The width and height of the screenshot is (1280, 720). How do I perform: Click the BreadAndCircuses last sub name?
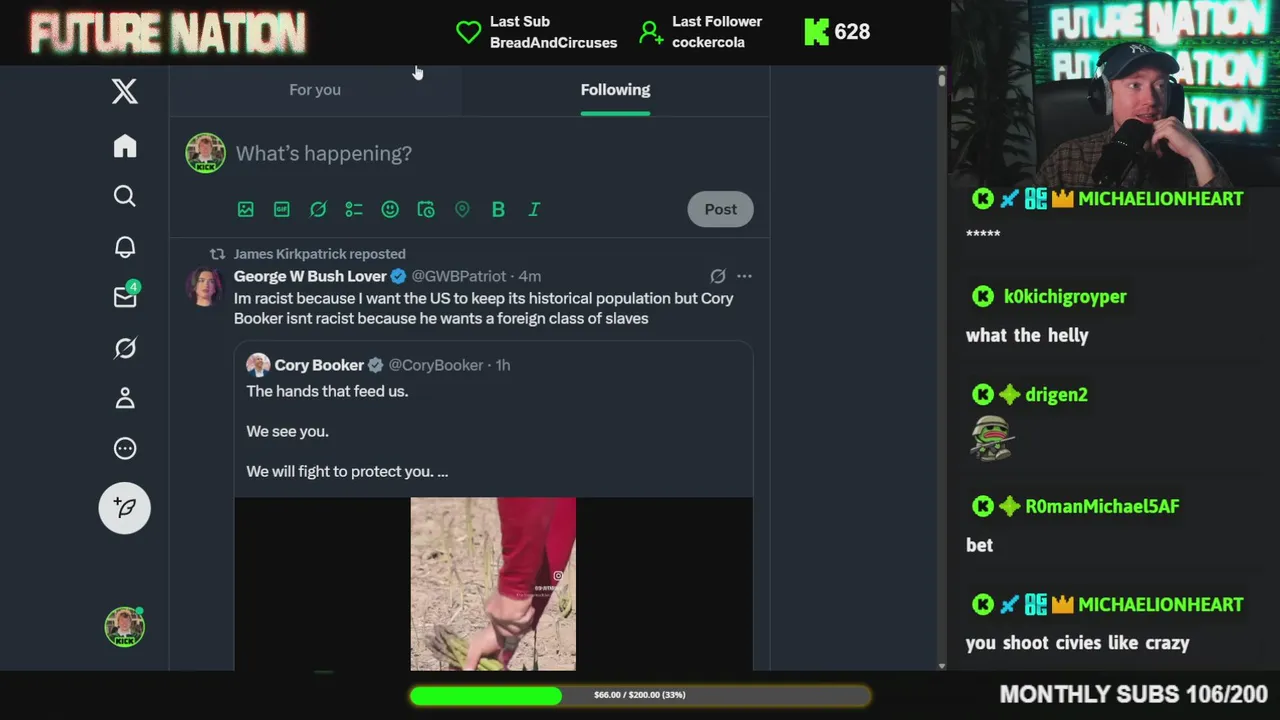[x=553, y=43]
